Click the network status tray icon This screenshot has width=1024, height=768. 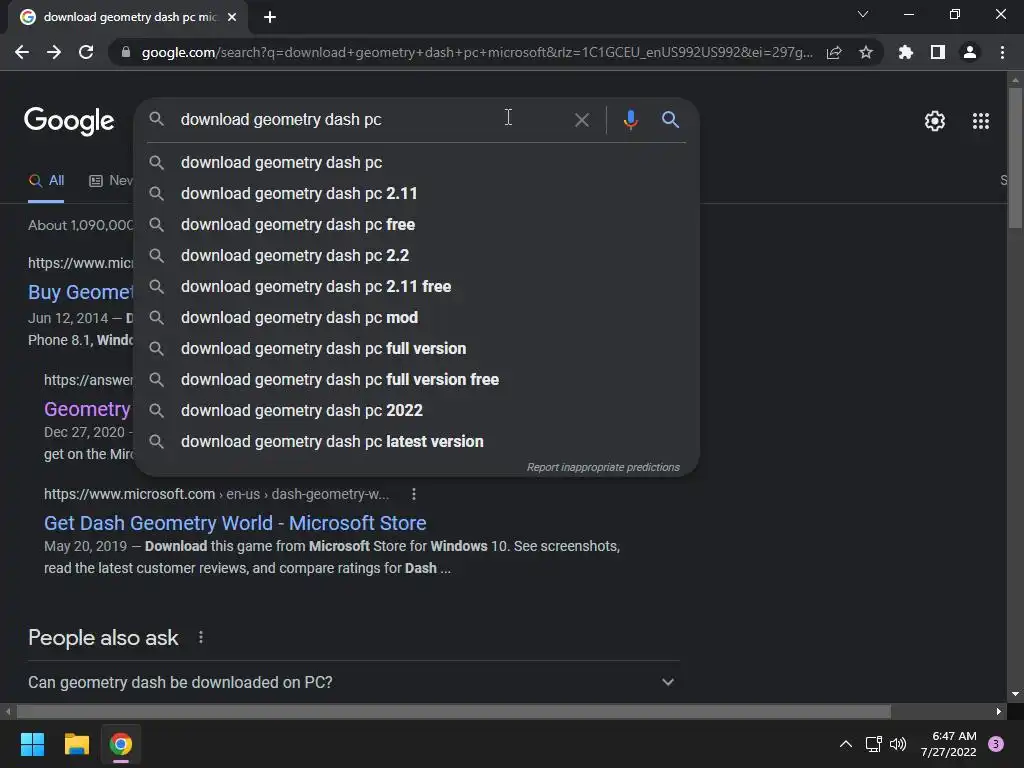click(x=873, y=744)
